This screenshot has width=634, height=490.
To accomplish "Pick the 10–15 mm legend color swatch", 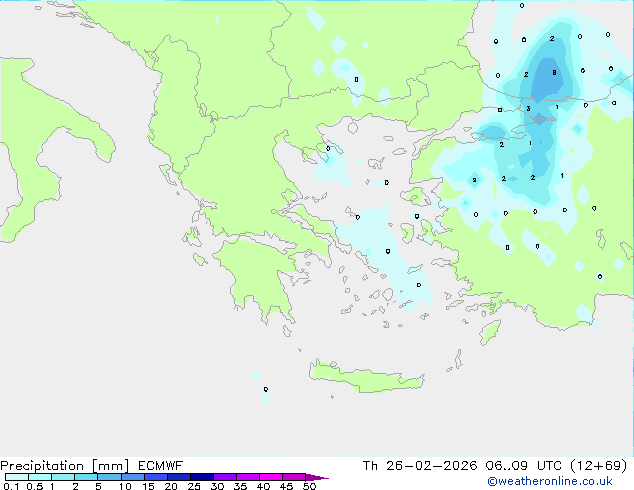I will (x=132, y=477).
